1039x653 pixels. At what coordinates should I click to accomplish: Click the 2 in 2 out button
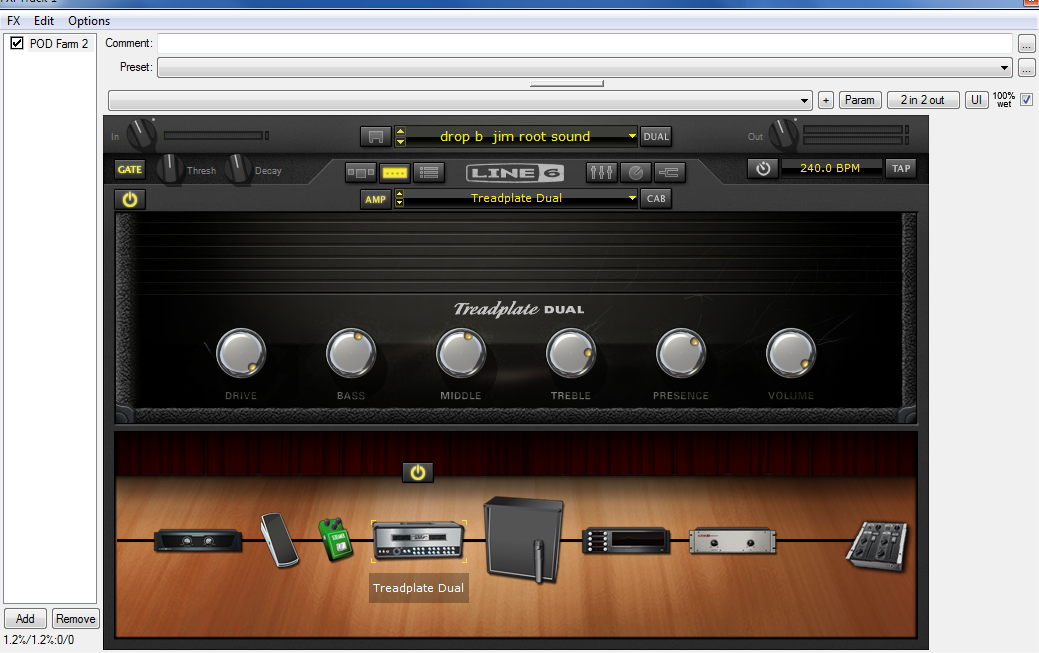922,100
